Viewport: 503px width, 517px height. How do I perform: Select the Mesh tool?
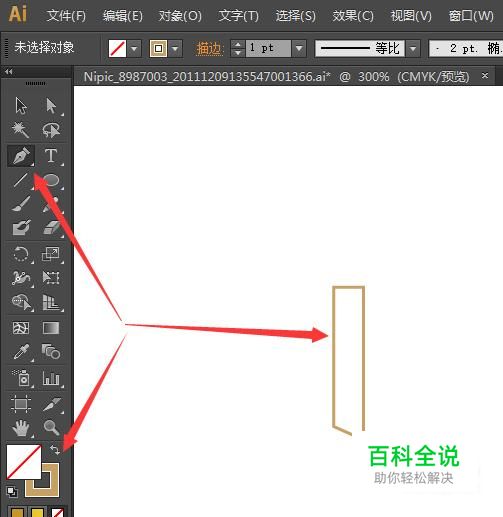21,328
